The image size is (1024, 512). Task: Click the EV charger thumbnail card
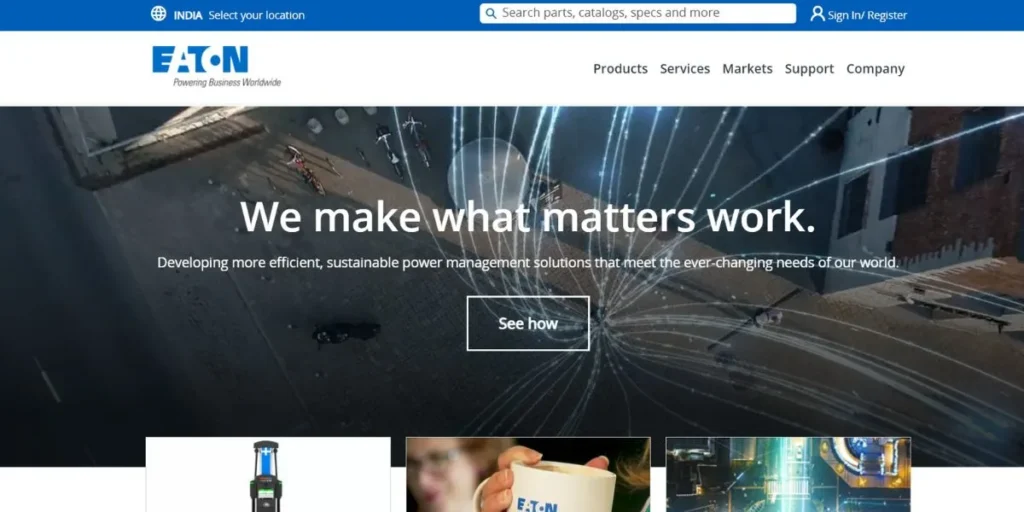click(268, 474)
